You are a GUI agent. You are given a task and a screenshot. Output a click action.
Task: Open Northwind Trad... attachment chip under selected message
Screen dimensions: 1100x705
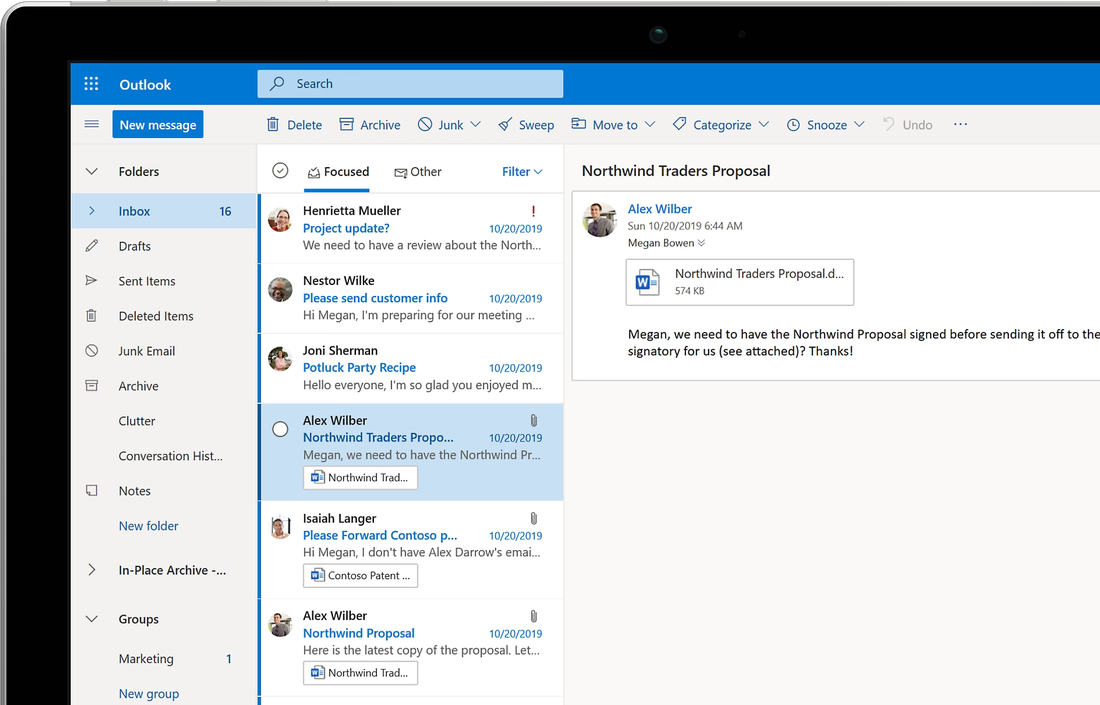click(x=361, y=478)
